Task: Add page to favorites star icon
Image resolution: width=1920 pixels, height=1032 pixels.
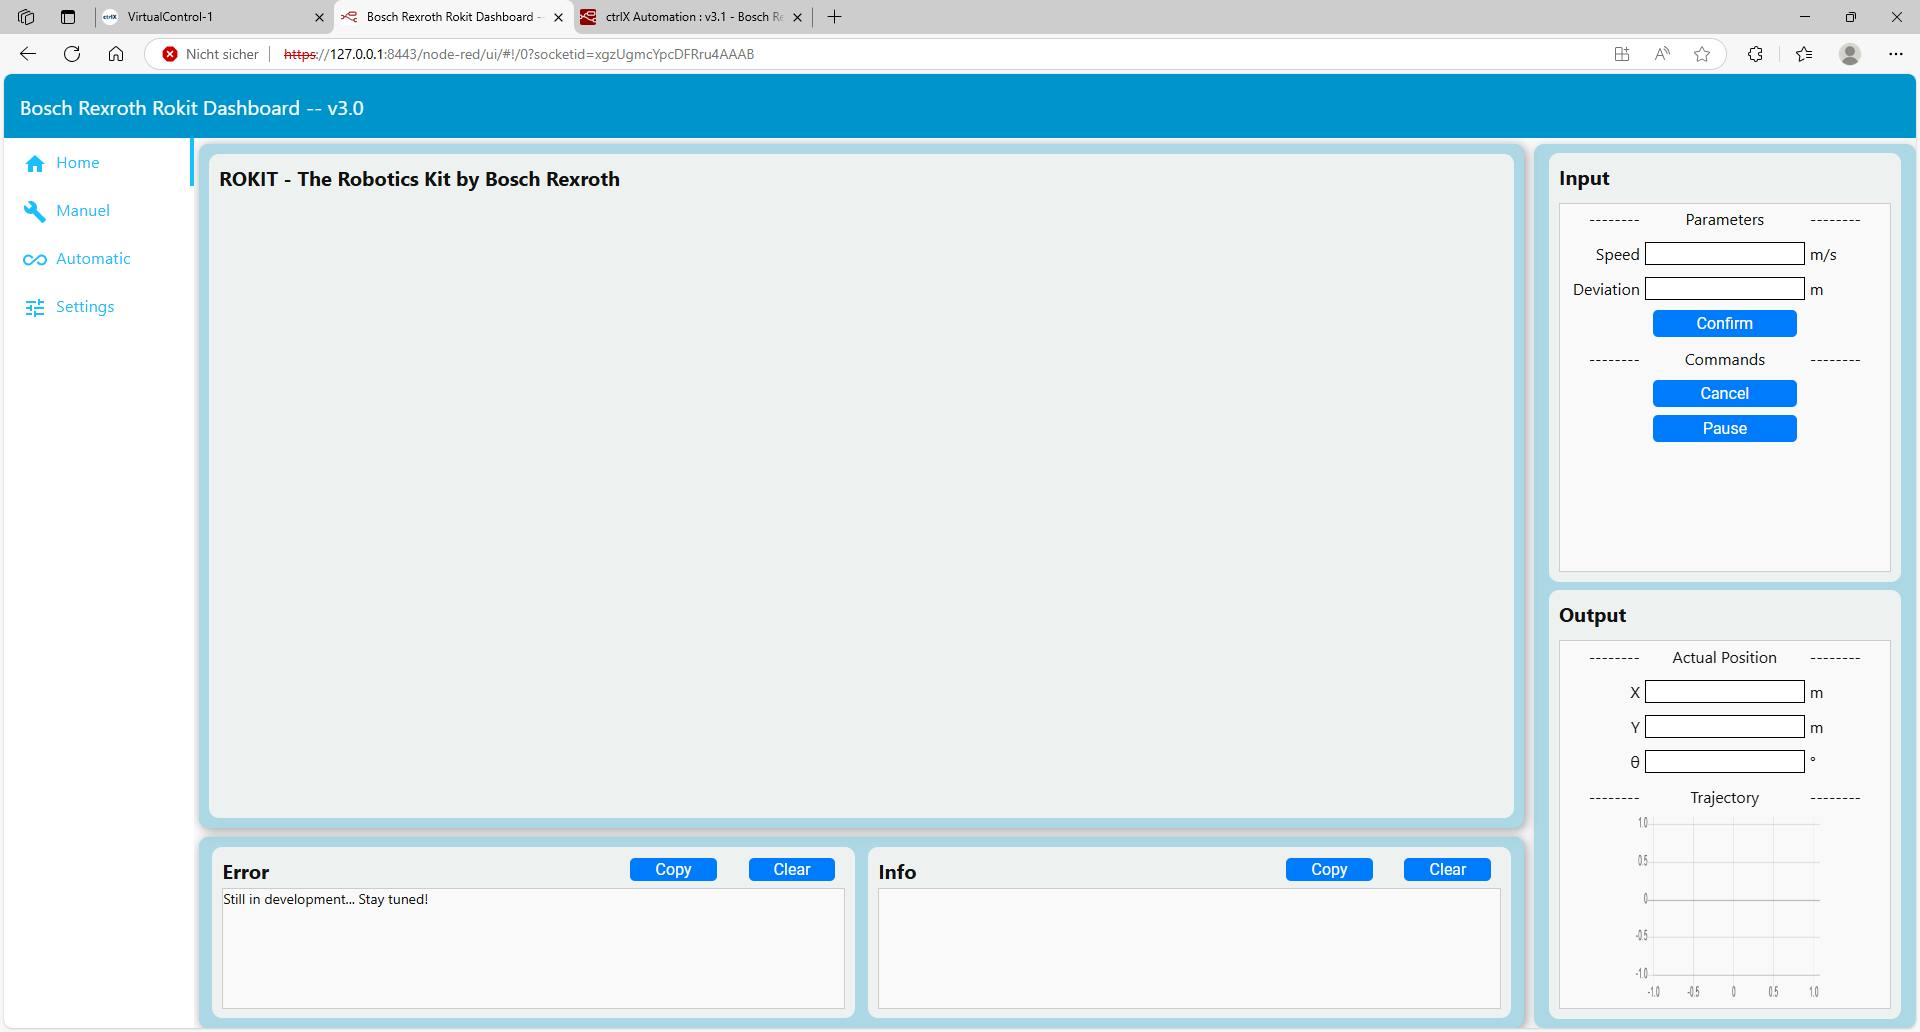Action: 1702,54
